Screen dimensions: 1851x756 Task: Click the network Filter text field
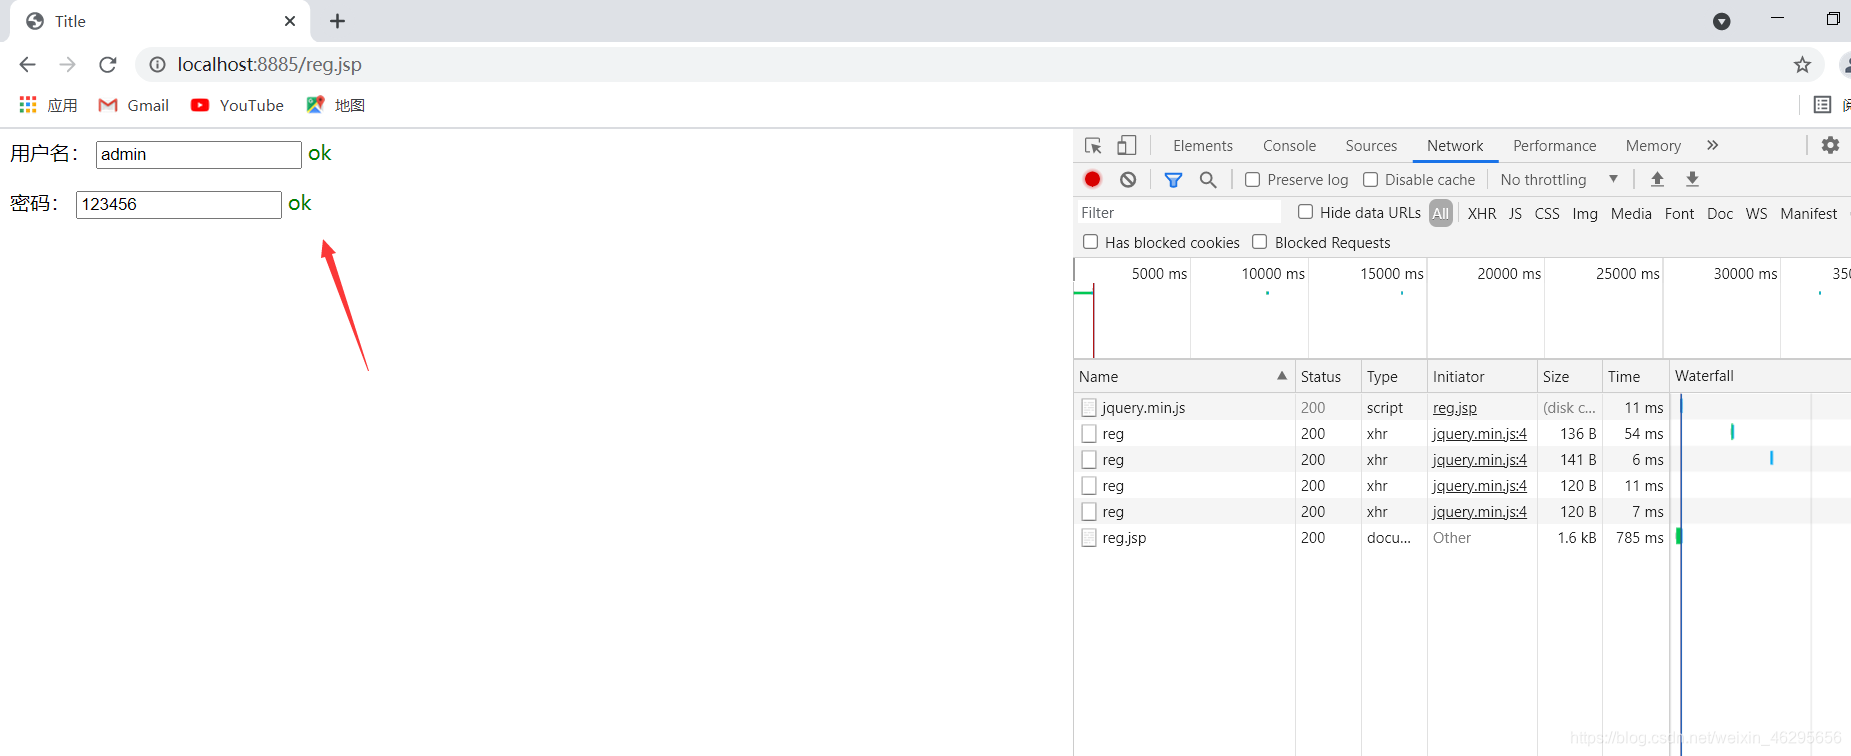tap(1177, 213)
